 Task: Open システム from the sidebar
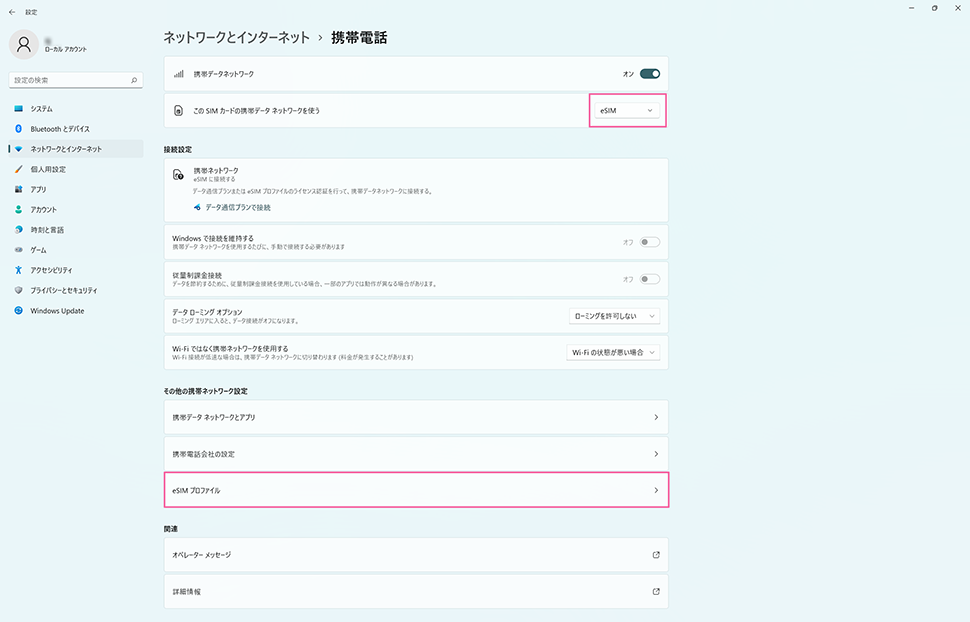[41, 108]
